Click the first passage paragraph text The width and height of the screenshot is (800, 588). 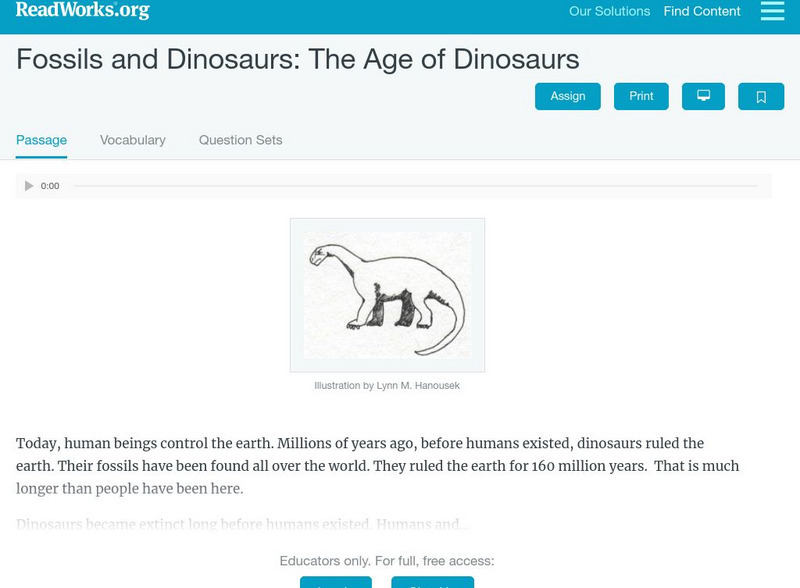coord(377,466)
